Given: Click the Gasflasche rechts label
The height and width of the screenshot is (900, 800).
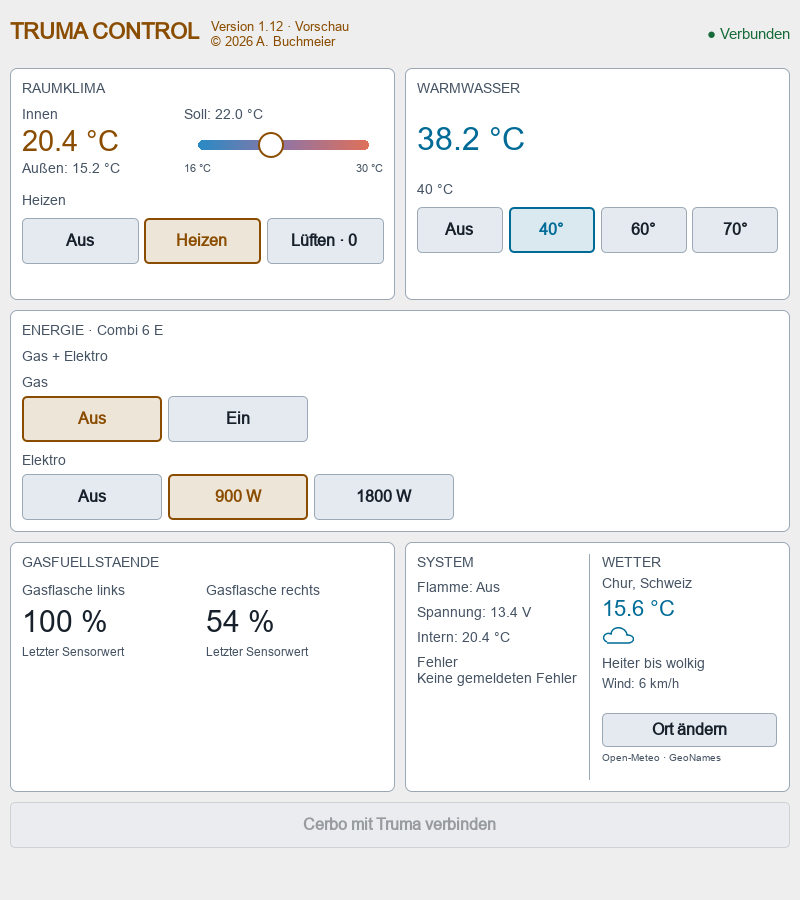Looking at the screenshot, I should pyautogui.click(x=263, y=591).
